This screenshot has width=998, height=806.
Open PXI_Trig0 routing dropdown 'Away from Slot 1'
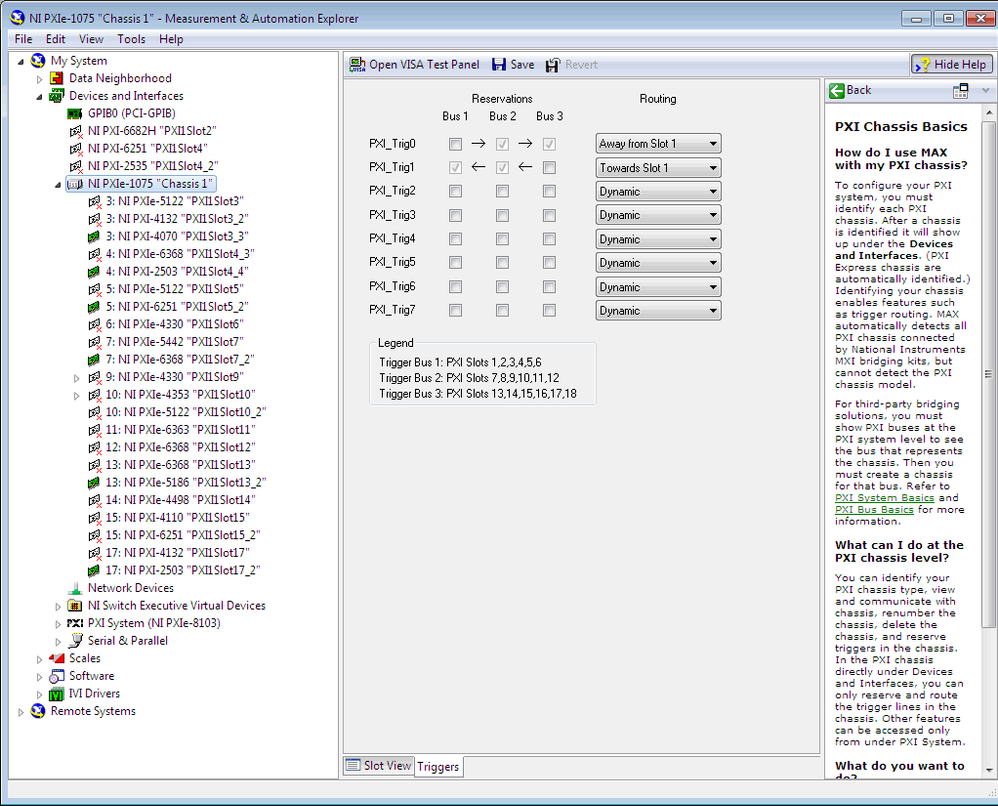point(658,144)
